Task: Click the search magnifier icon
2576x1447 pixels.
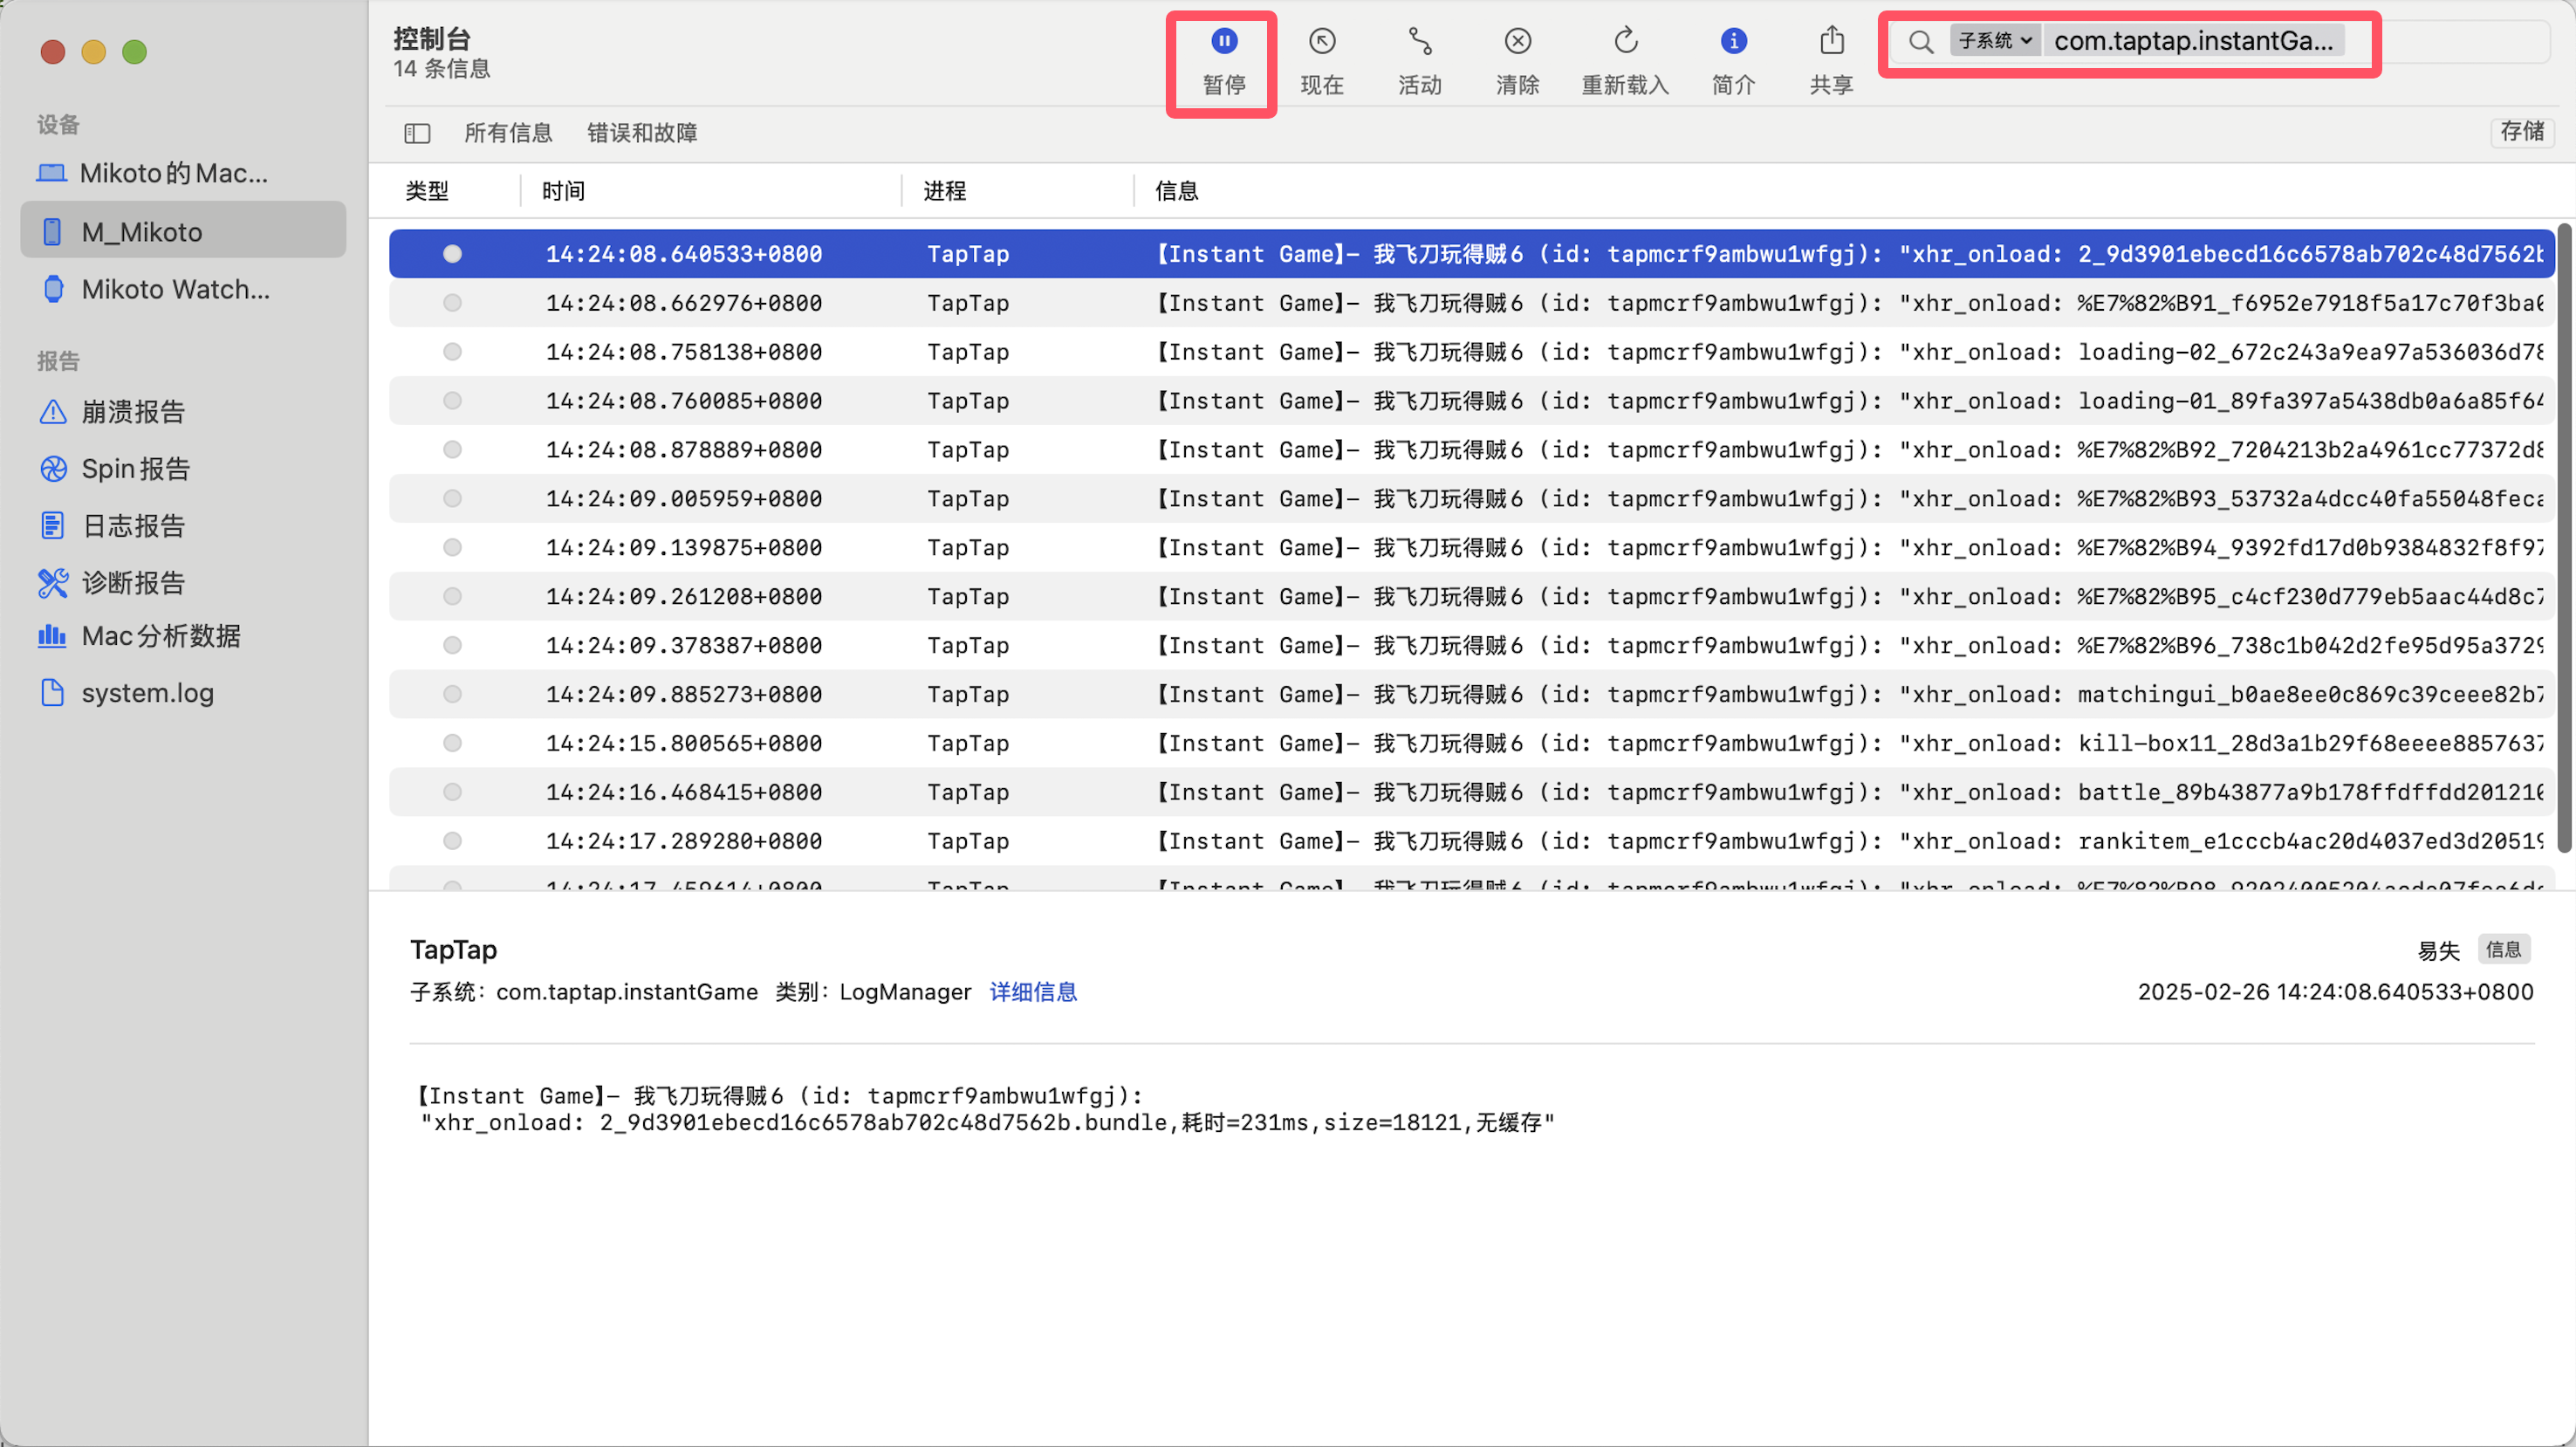Action: pyautogui.click(x=1920, y=41)
